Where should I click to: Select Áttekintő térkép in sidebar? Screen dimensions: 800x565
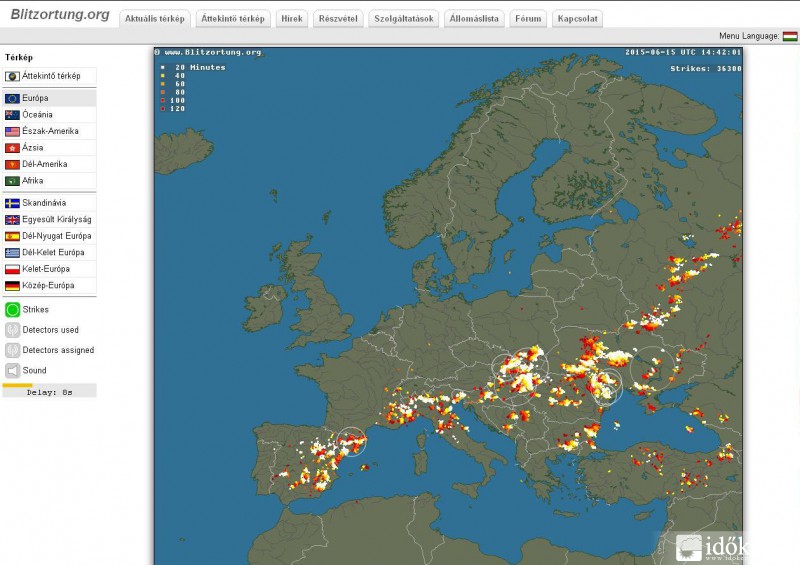(x=49, y=76)
